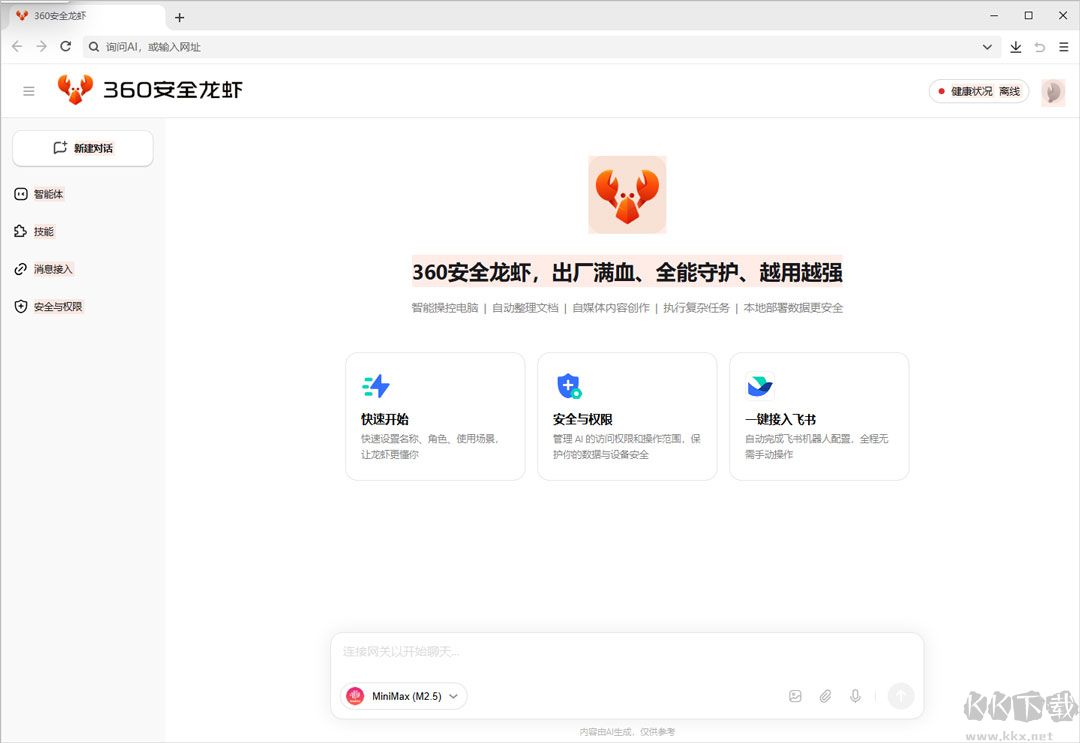Click the 健康状况 离线 status button
This screenshot has width=1080, height=743.
coord(979,91)
